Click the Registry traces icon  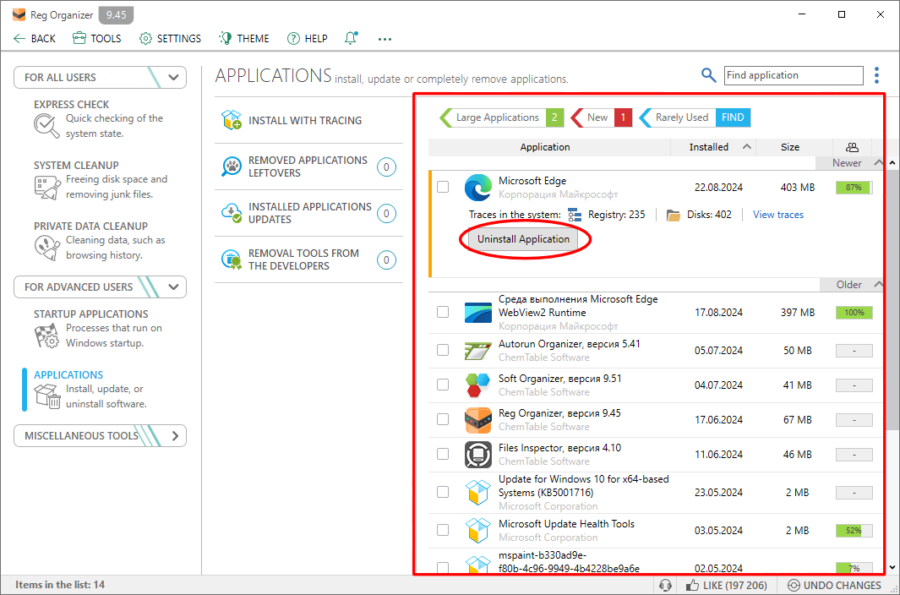coord(575,215)
